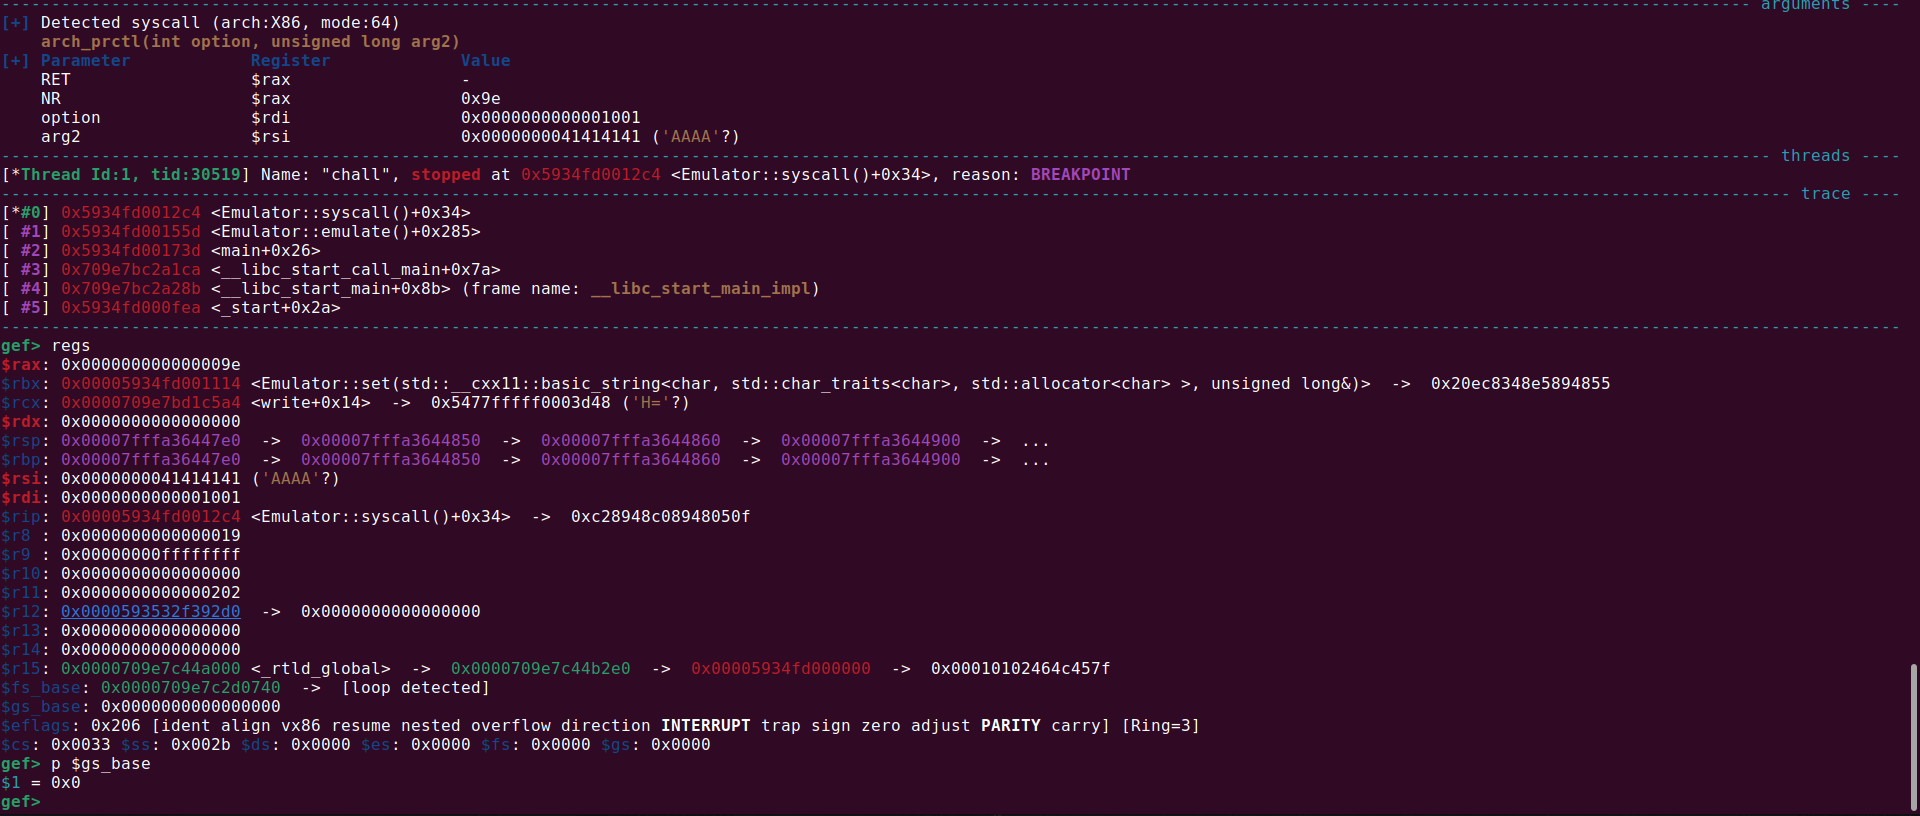The height and width of the screenshot is (816, 1920).
Task: Click $rax register value 0x000000000000009e
Action: click(150, 364)
